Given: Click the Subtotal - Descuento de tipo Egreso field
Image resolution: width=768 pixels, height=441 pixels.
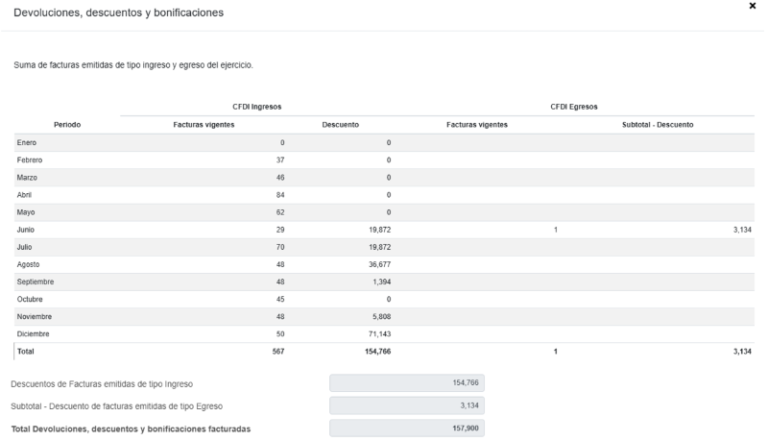Looking at the screenshot, I should [407, 405].
